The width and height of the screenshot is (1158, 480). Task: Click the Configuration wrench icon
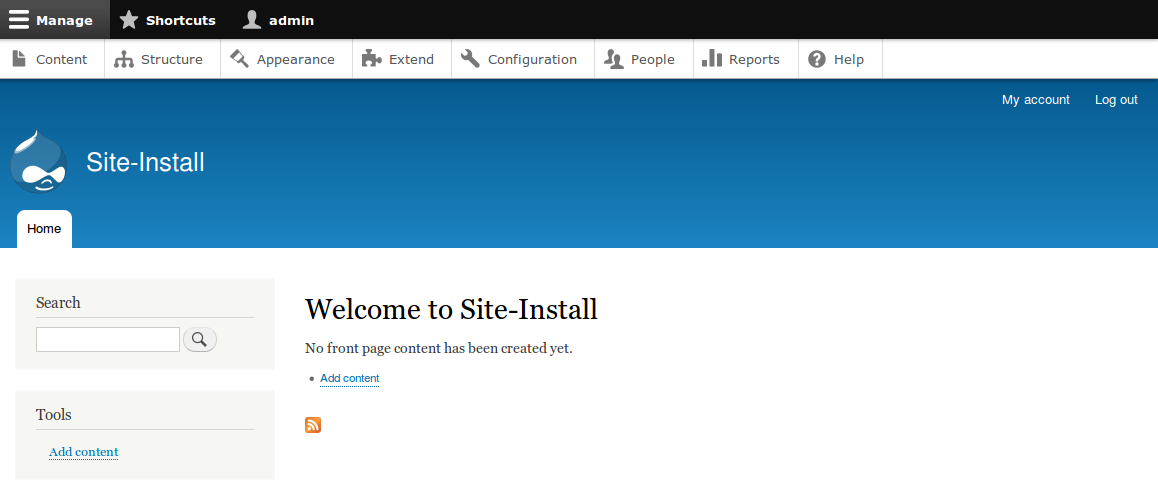tap(470, 59)
